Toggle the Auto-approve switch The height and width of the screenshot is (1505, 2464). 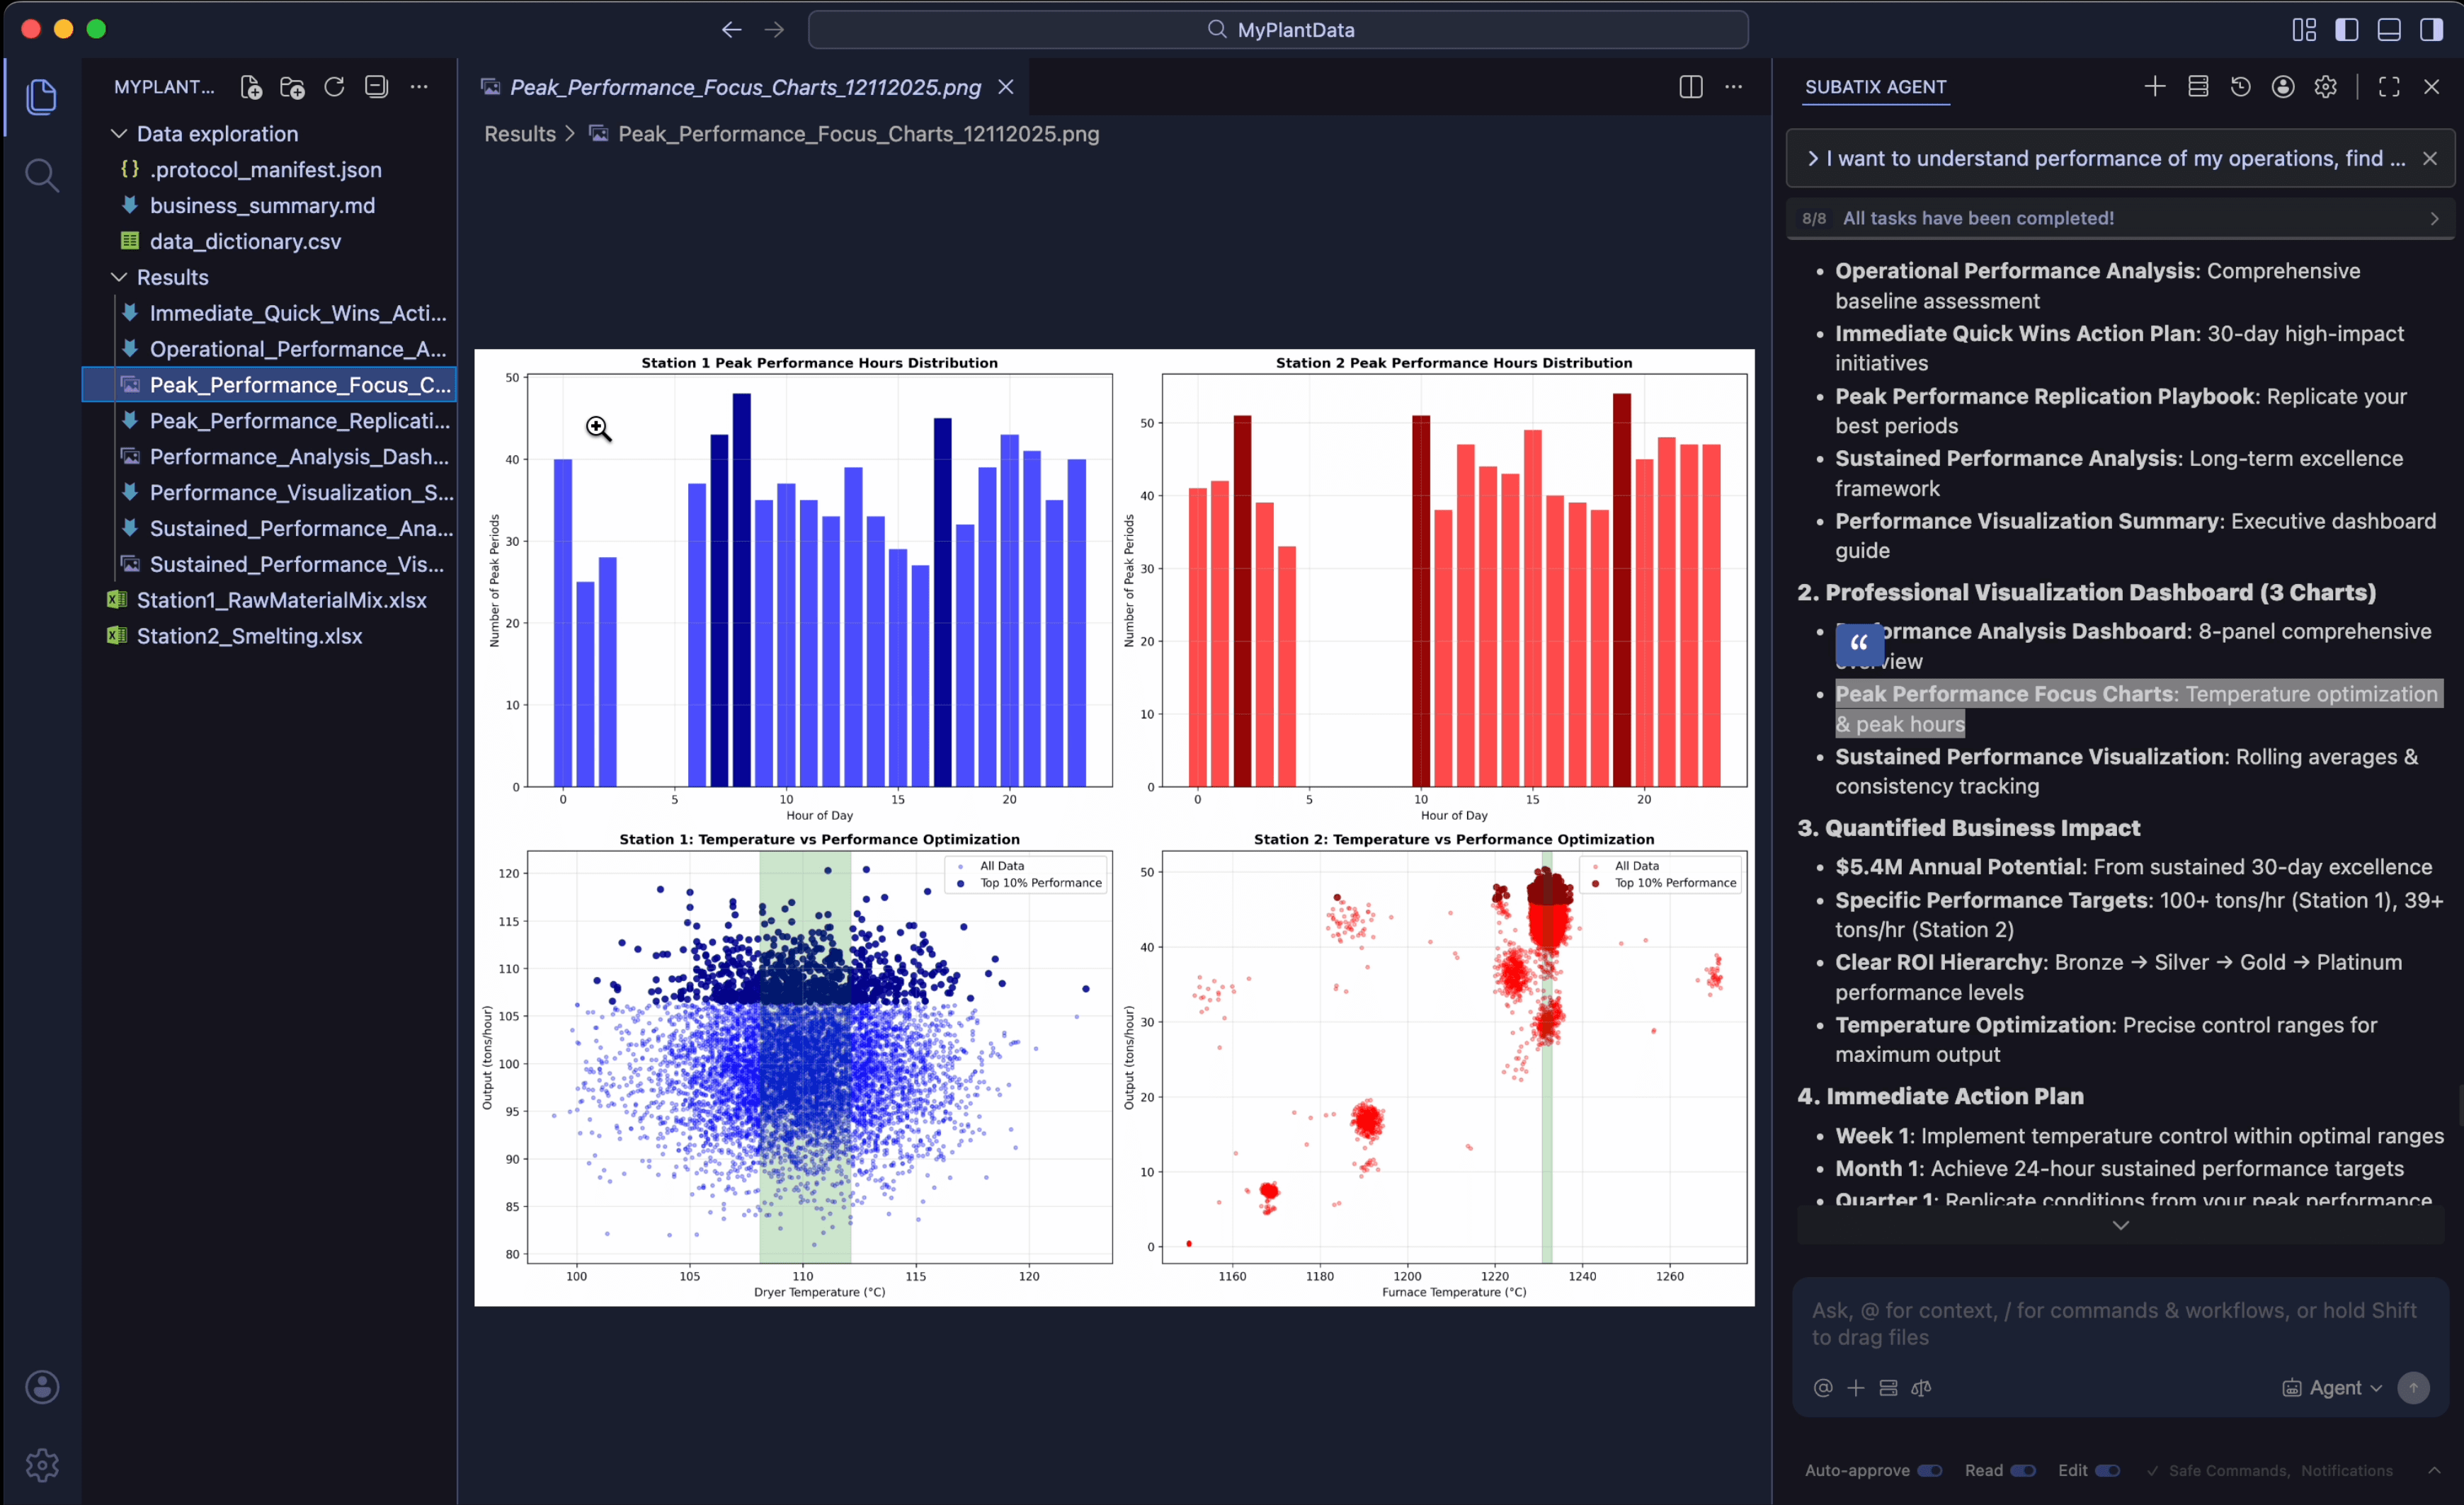pos(1931,1471)
